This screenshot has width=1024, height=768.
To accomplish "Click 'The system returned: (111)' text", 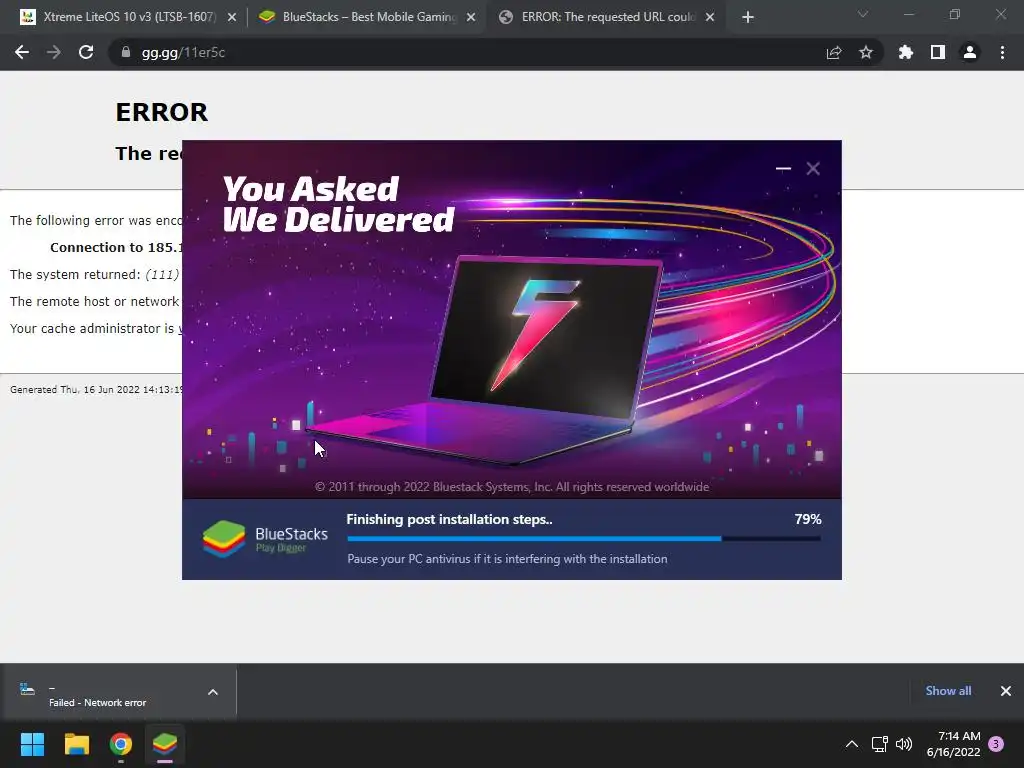I will point(95,274).
